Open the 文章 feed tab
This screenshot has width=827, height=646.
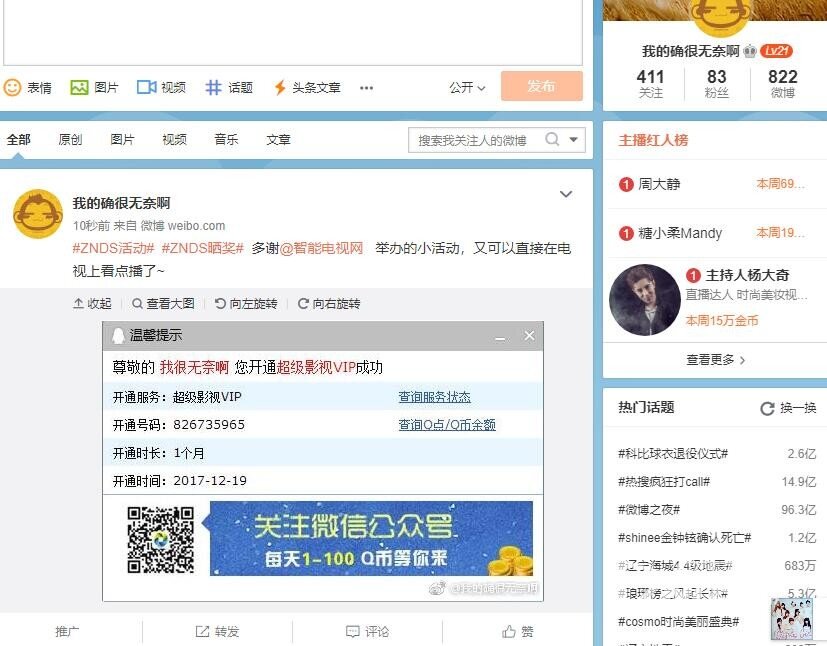click(278, 140)
